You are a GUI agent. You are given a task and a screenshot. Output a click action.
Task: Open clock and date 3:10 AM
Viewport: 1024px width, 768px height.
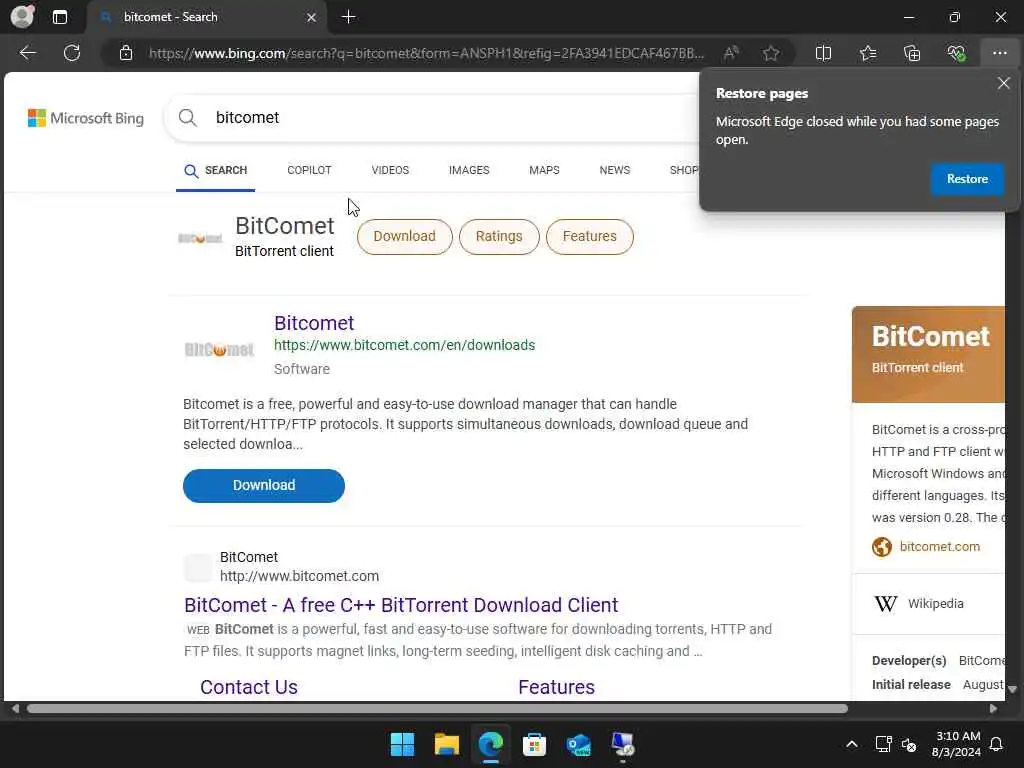click(x=957, y=744)
